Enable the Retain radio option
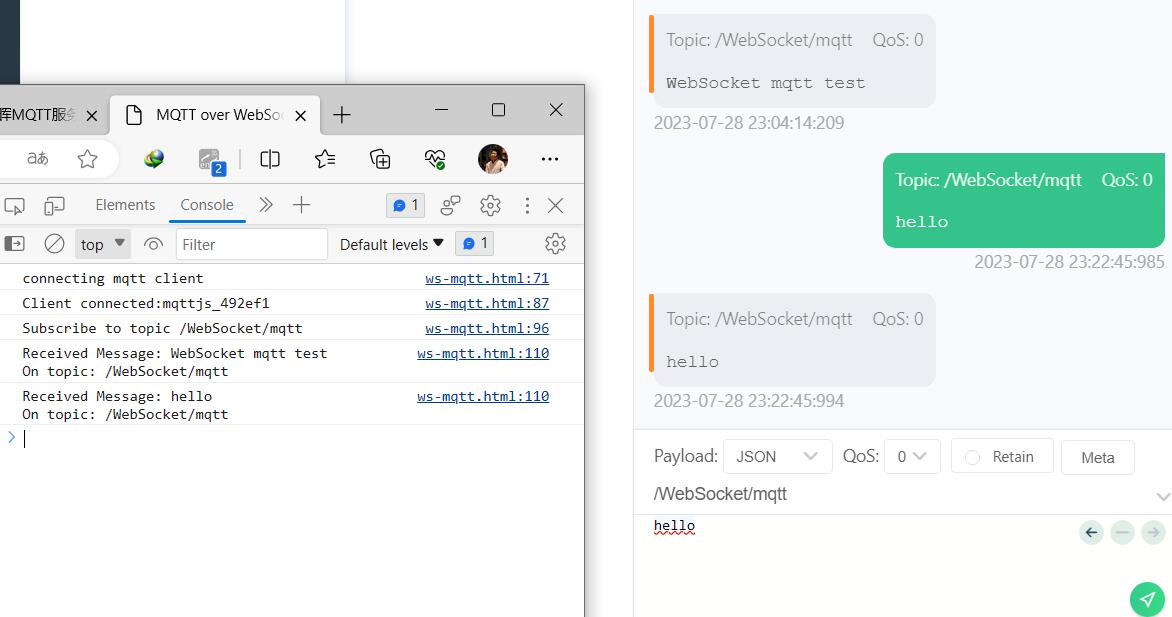Image resolution: width=1172 pixels, height=617 pixels. pos(972,457)
